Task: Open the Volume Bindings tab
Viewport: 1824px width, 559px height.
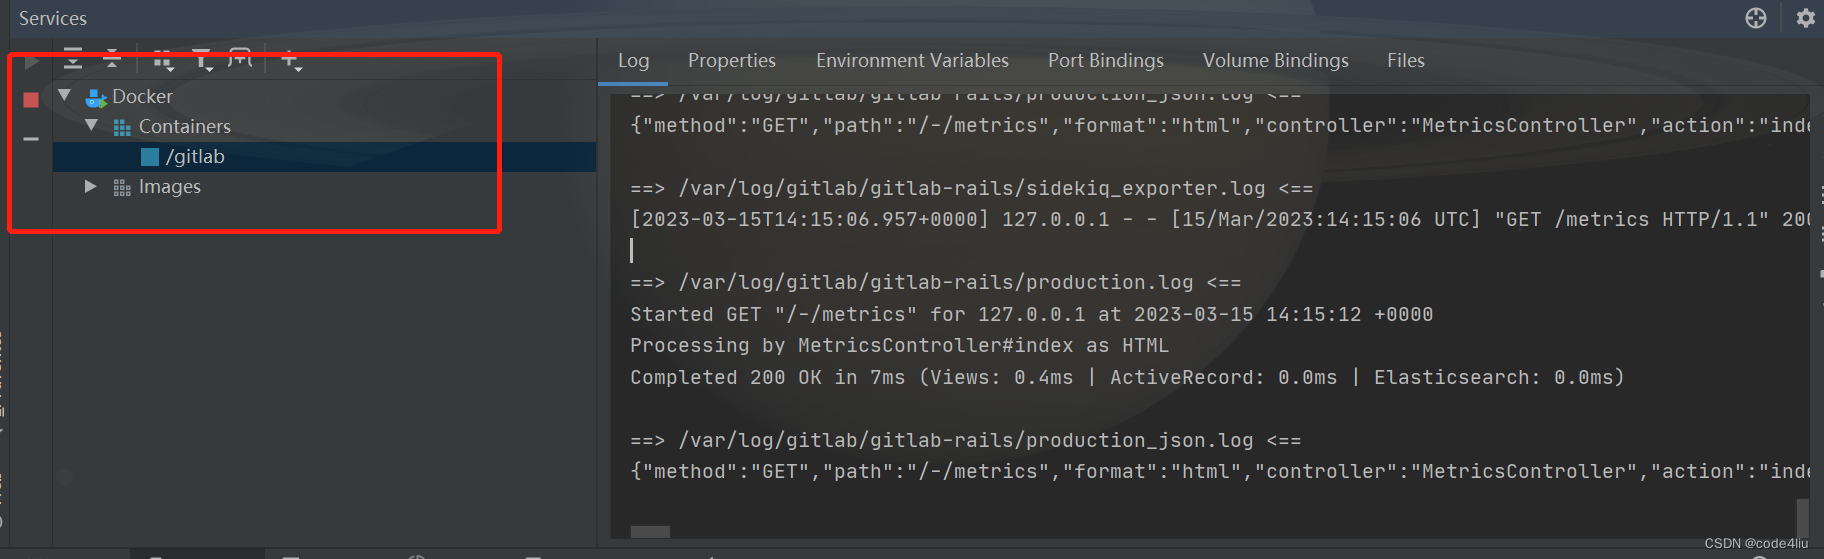Action: (1276, 61)
